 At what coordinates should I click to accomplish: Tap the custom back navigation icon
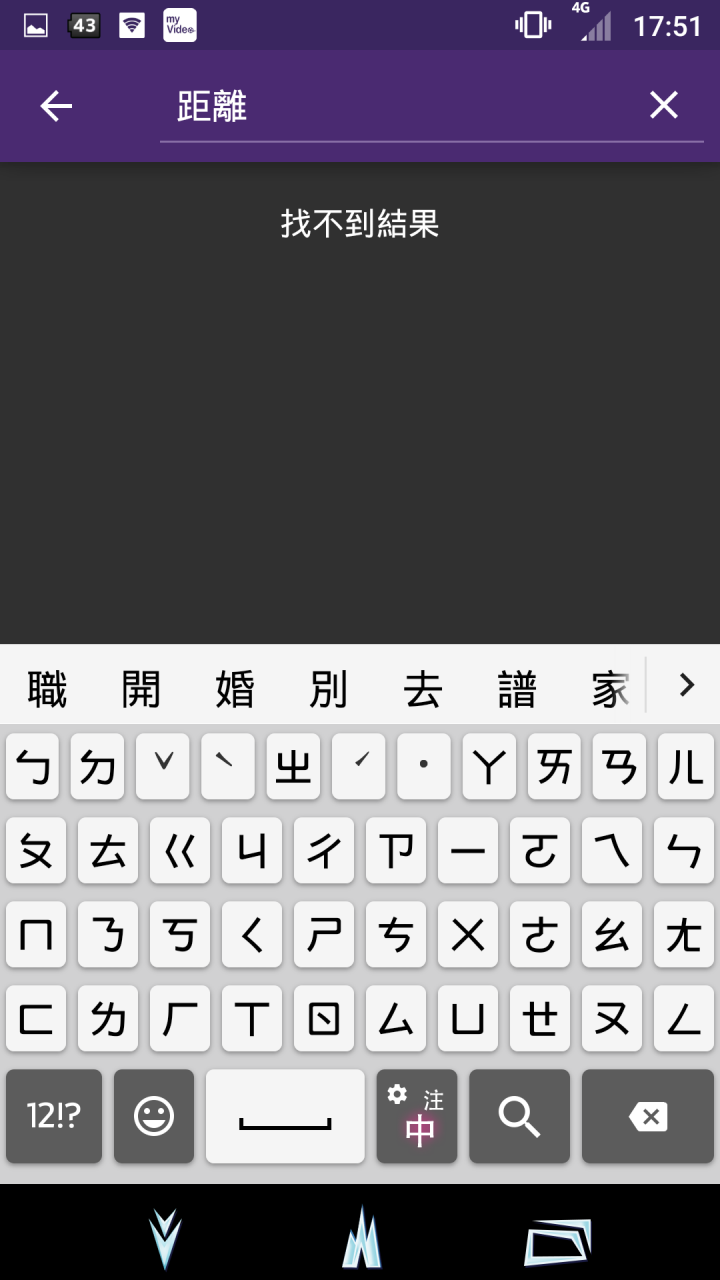coord(165,1238)
